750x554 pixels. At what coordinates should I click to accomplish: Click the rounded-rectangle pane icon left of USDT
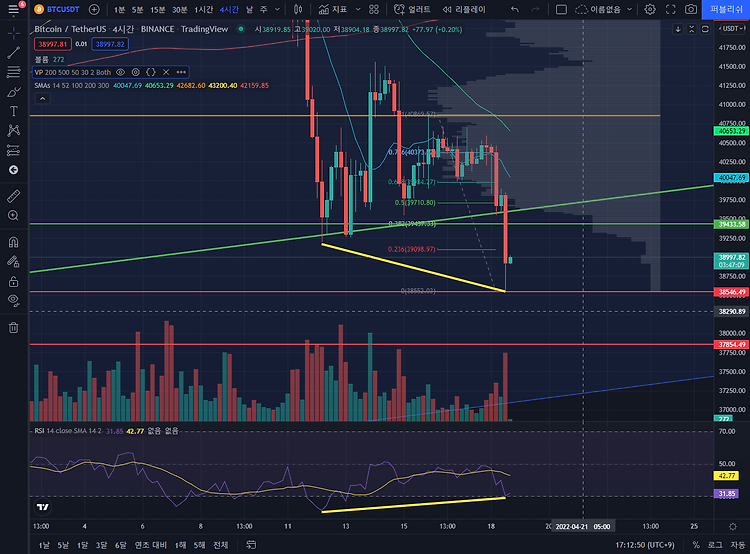pyautogui.click(x=705, y=29)
